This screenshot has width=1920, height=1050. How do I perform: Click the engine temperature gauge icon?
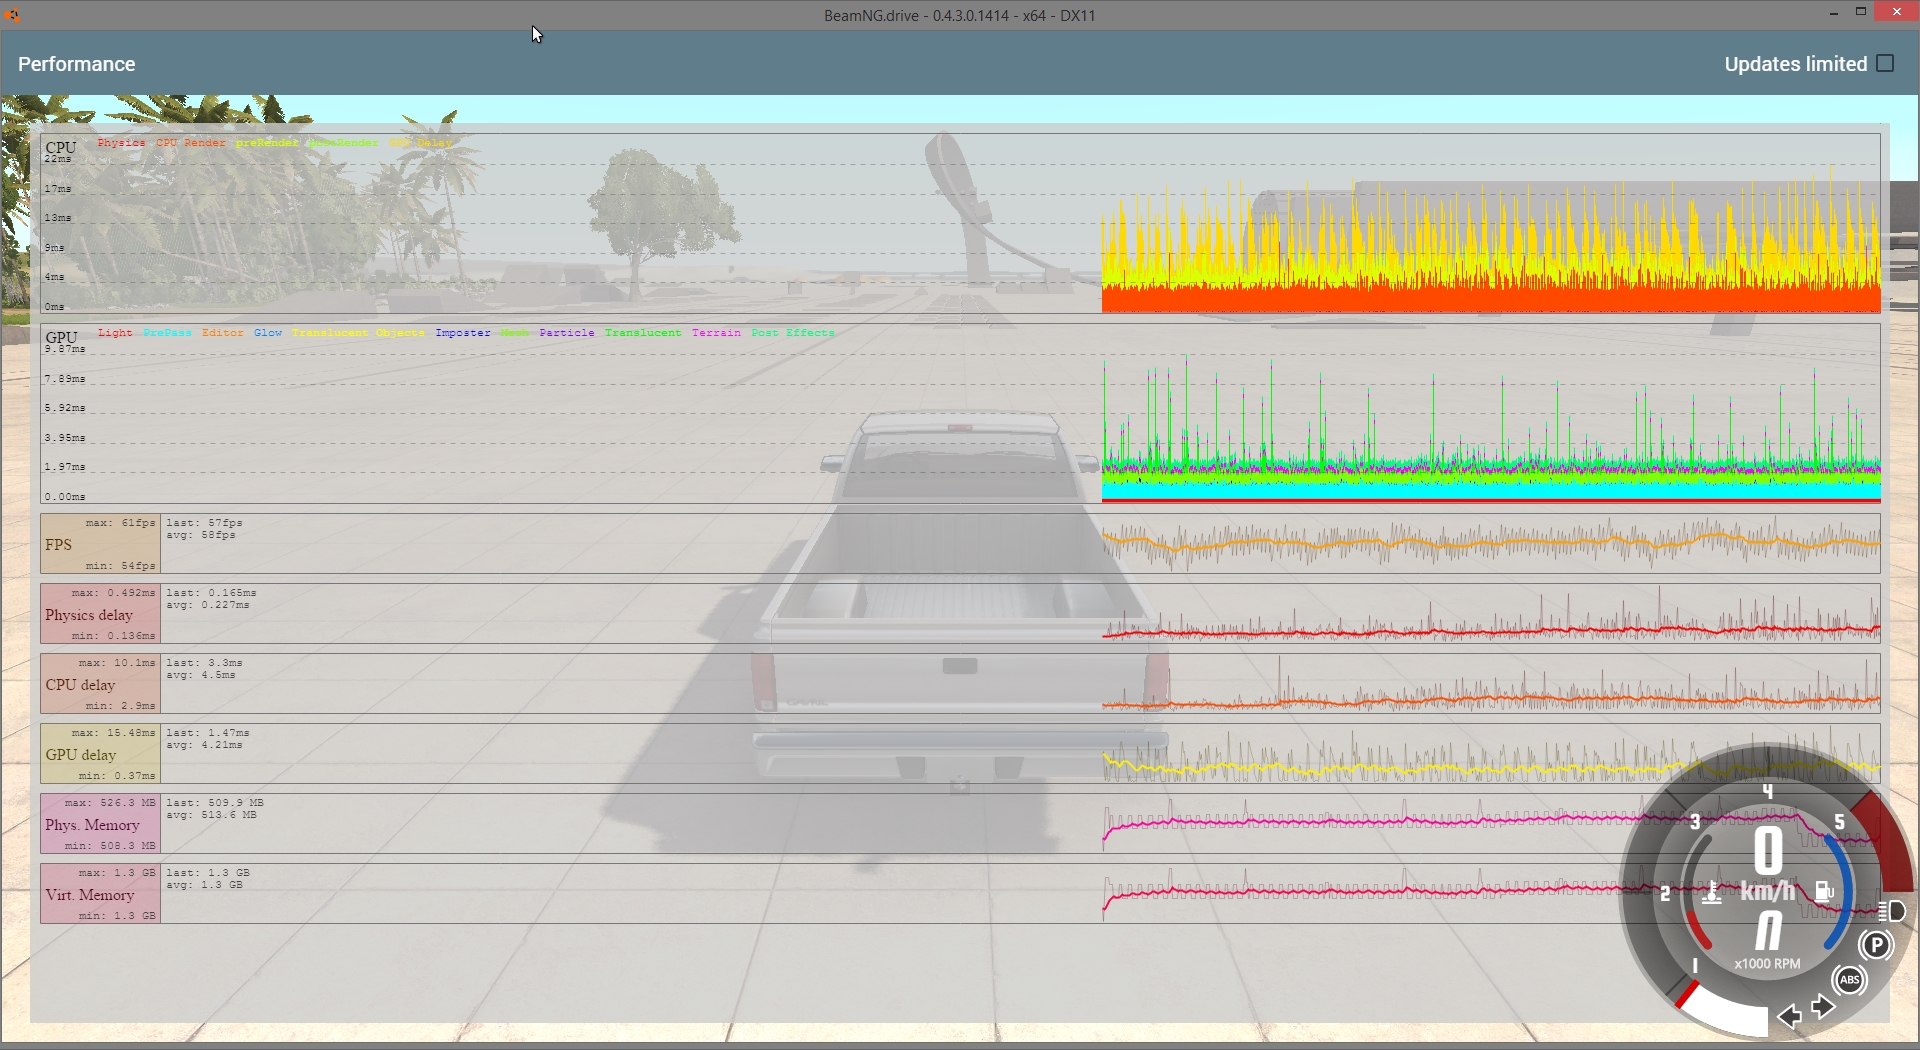tap(1712, 893)
